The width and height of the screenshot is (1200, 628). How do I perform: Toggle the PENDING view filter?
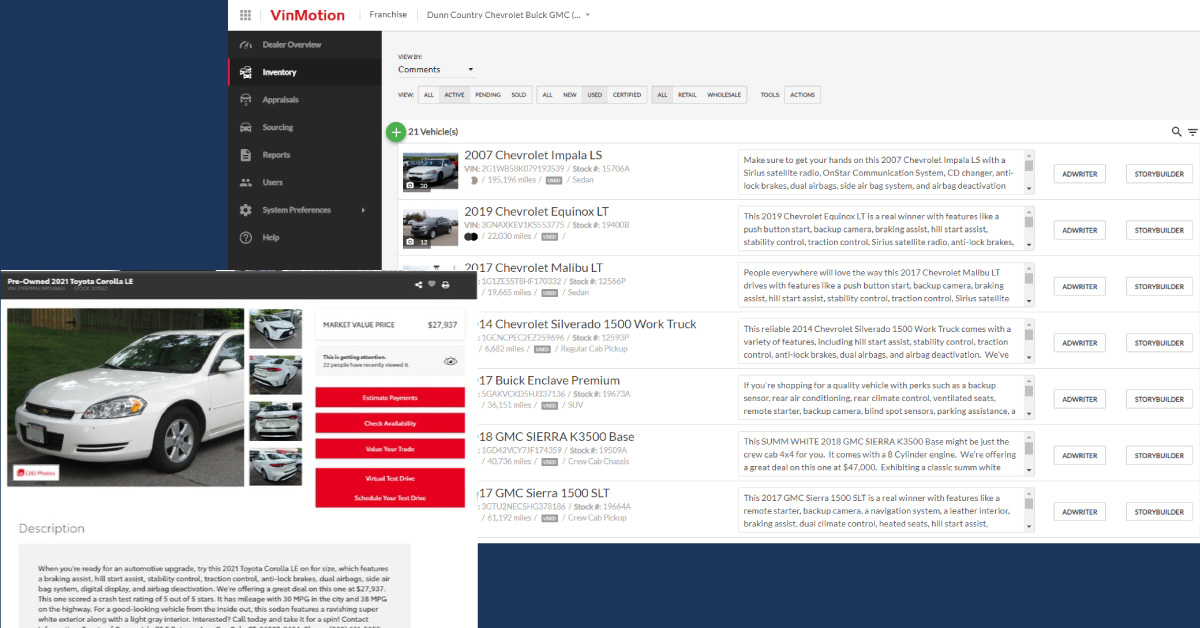pos(488,95)
